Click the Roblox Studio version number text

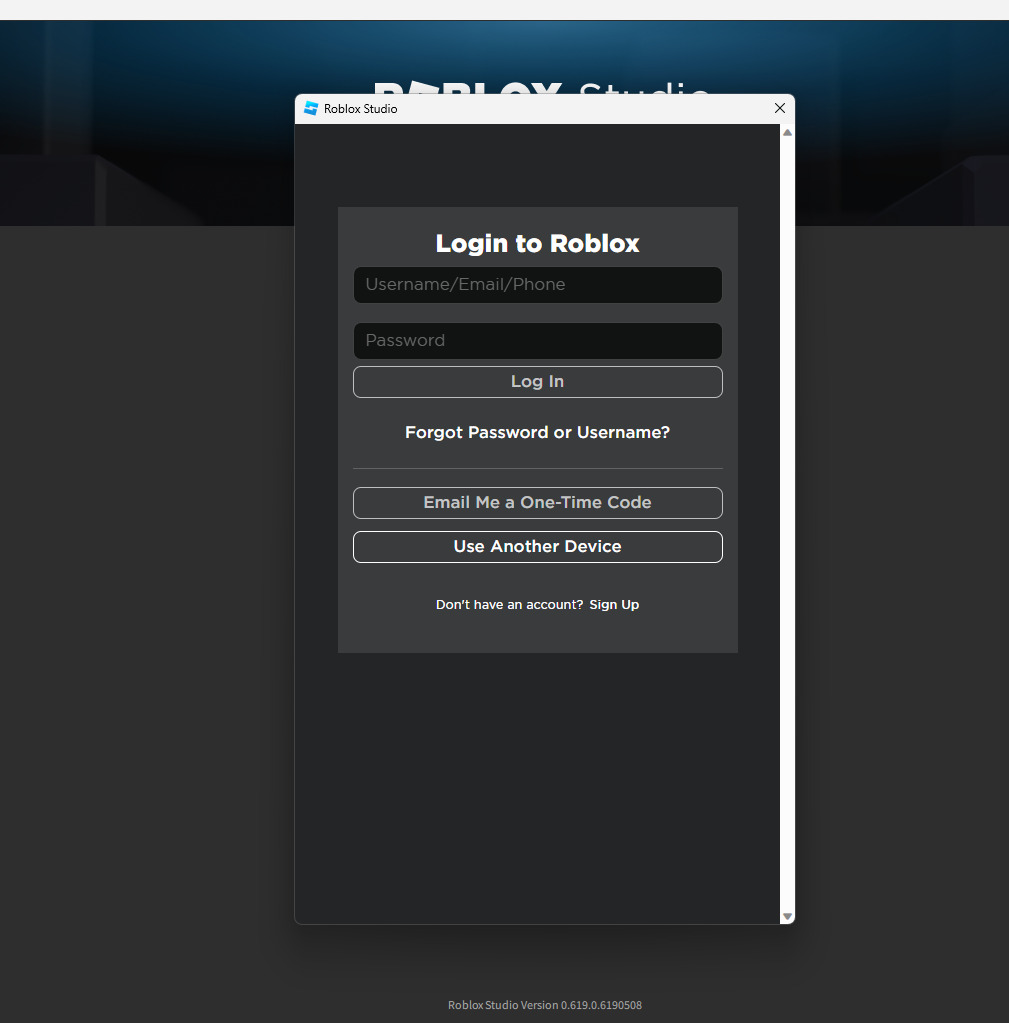pos(544,1004)
